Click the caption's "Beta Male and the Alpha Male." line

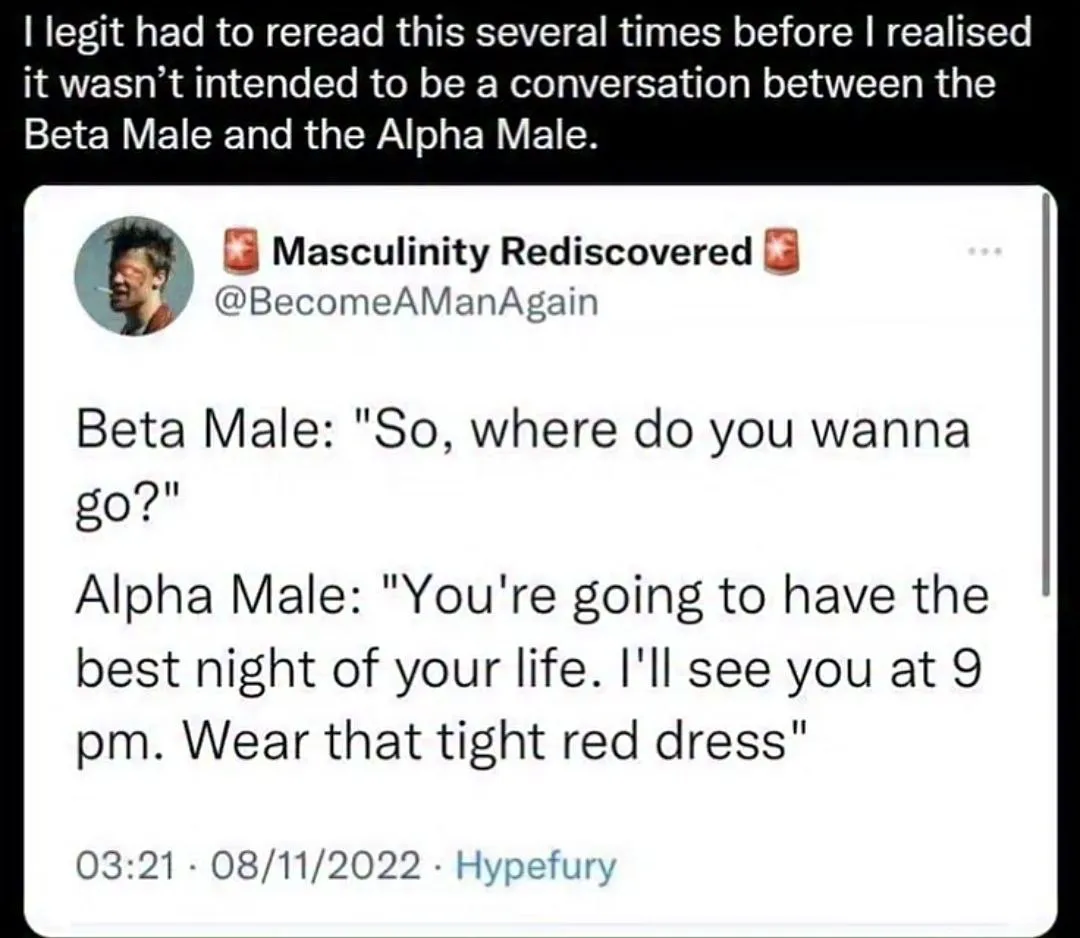pos(310,134)
